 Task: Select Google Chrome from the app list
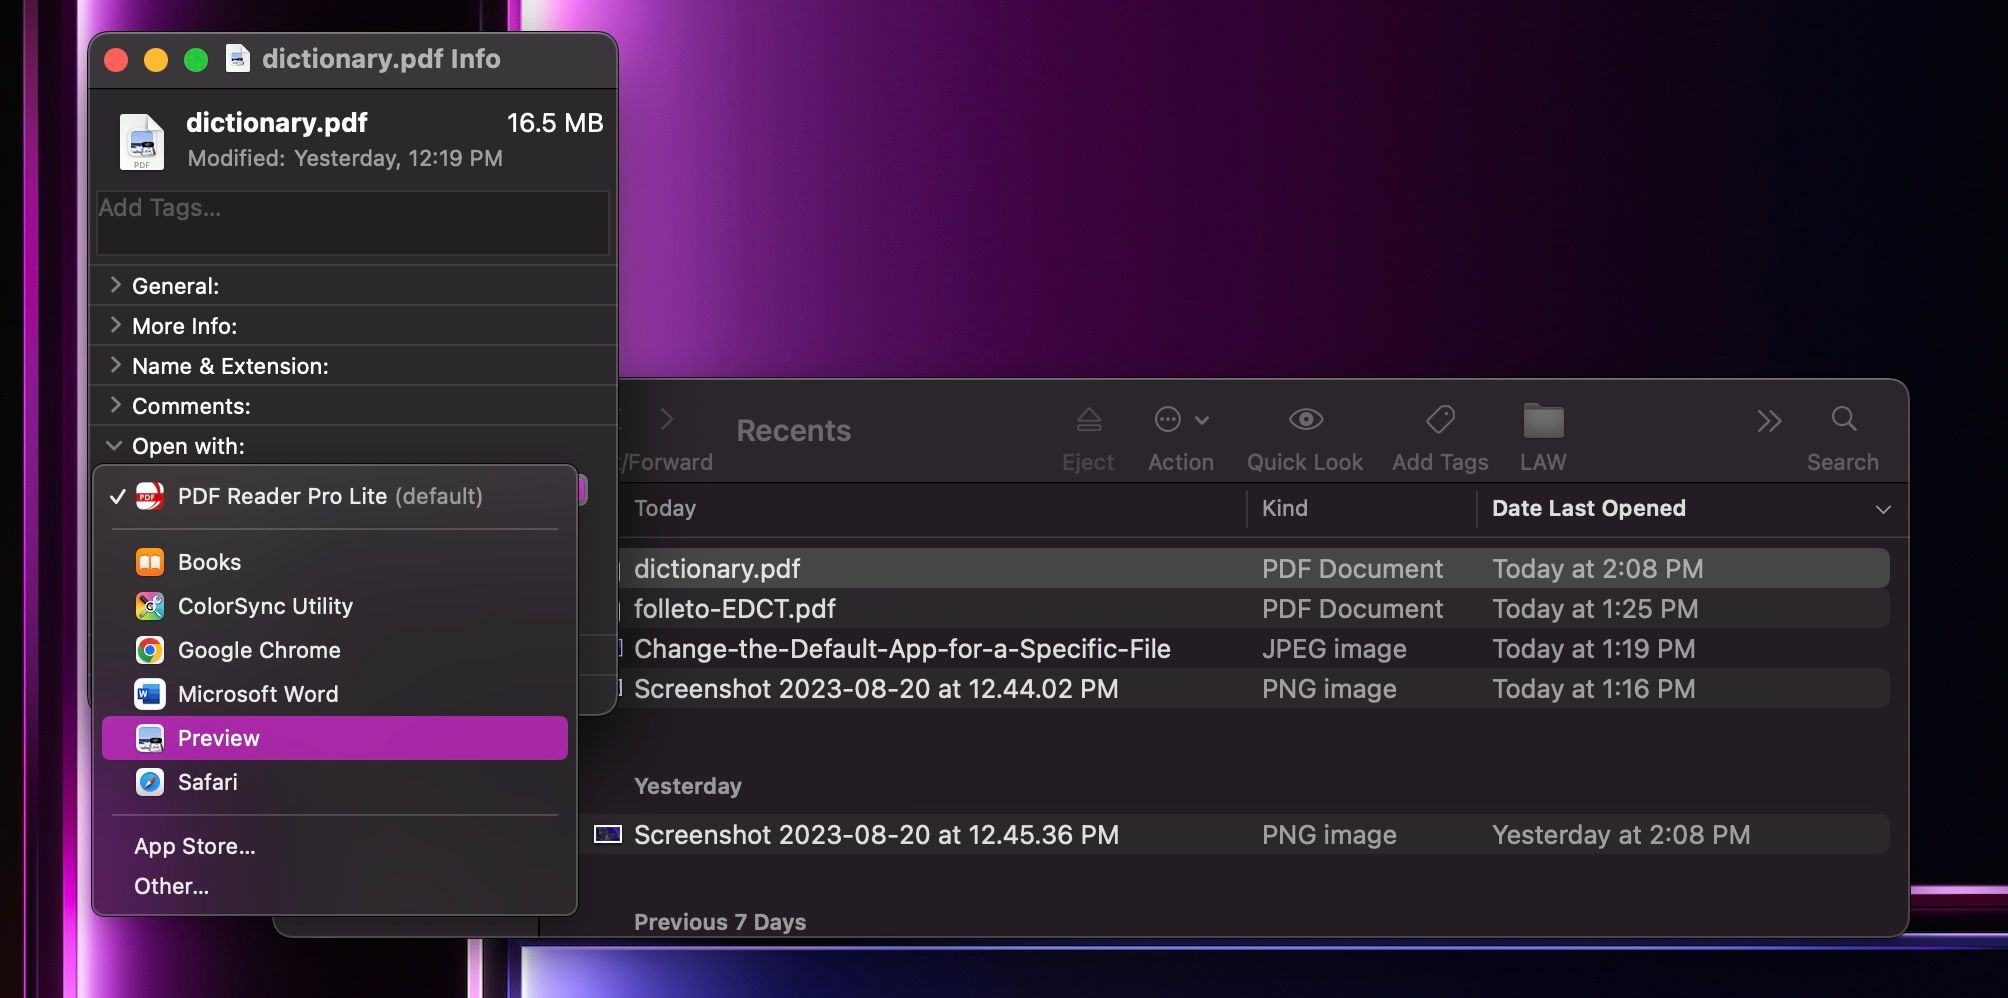(x=258, y=650)
